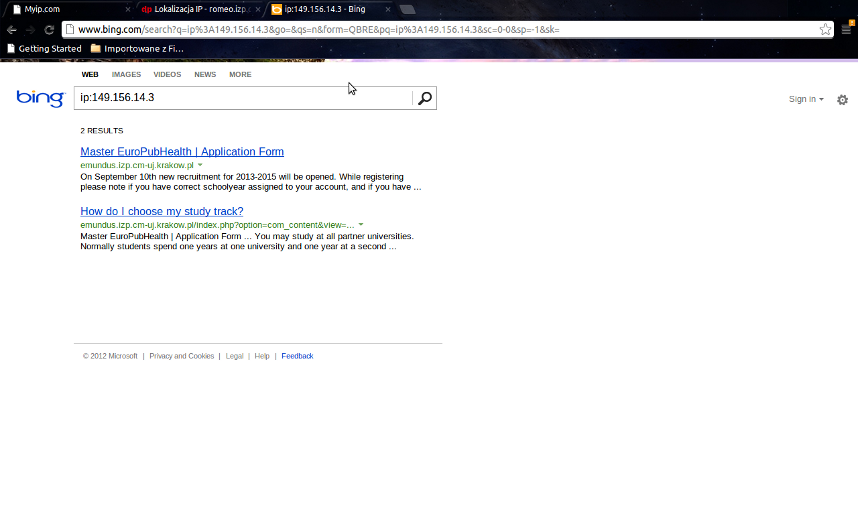Close the Myip.com tab
The height and width of the screenshot is (520, 858).
[128, 9]
